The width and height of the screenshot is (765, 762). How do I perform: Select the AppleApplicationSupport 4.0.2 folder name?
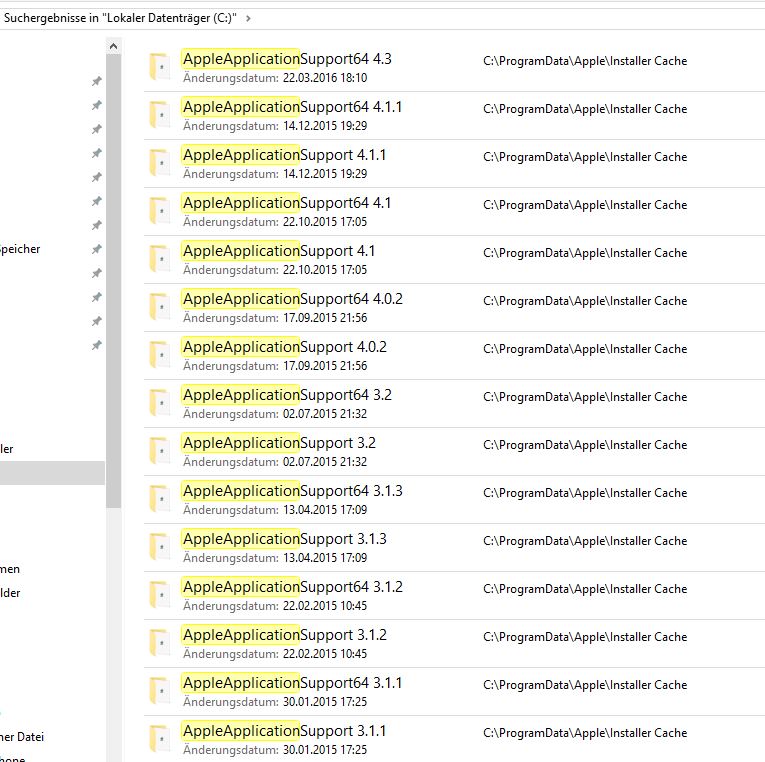click(284, 347)
